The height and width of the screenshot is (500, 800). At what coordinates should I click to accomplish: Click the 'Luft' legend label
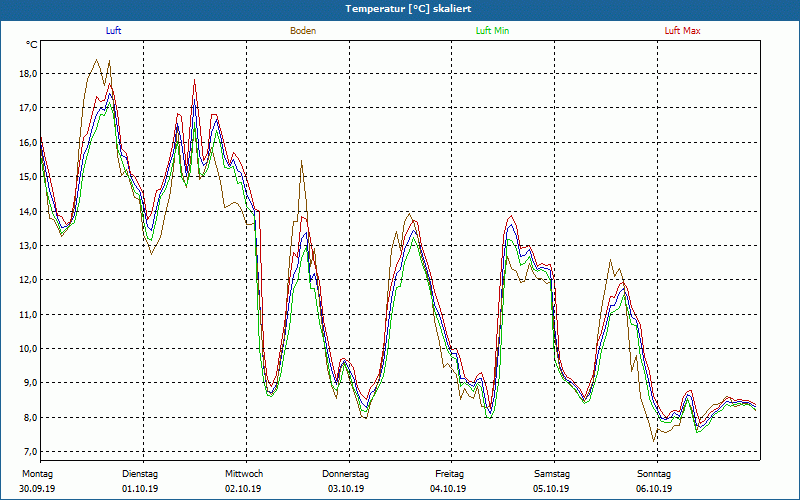pos(113,31)
